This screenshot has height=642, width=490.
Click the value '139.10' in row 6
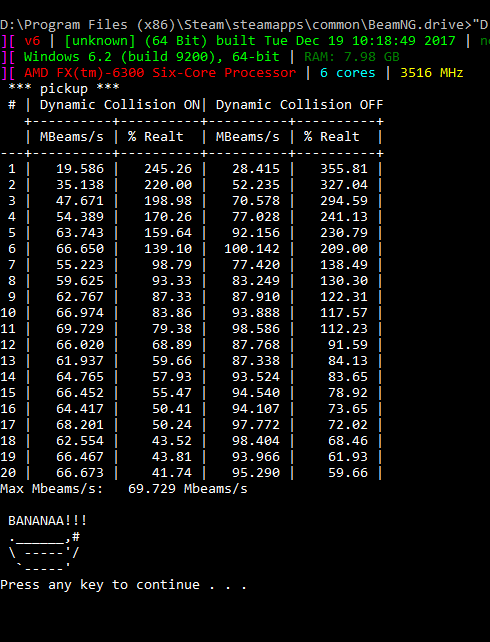point(168,249)
